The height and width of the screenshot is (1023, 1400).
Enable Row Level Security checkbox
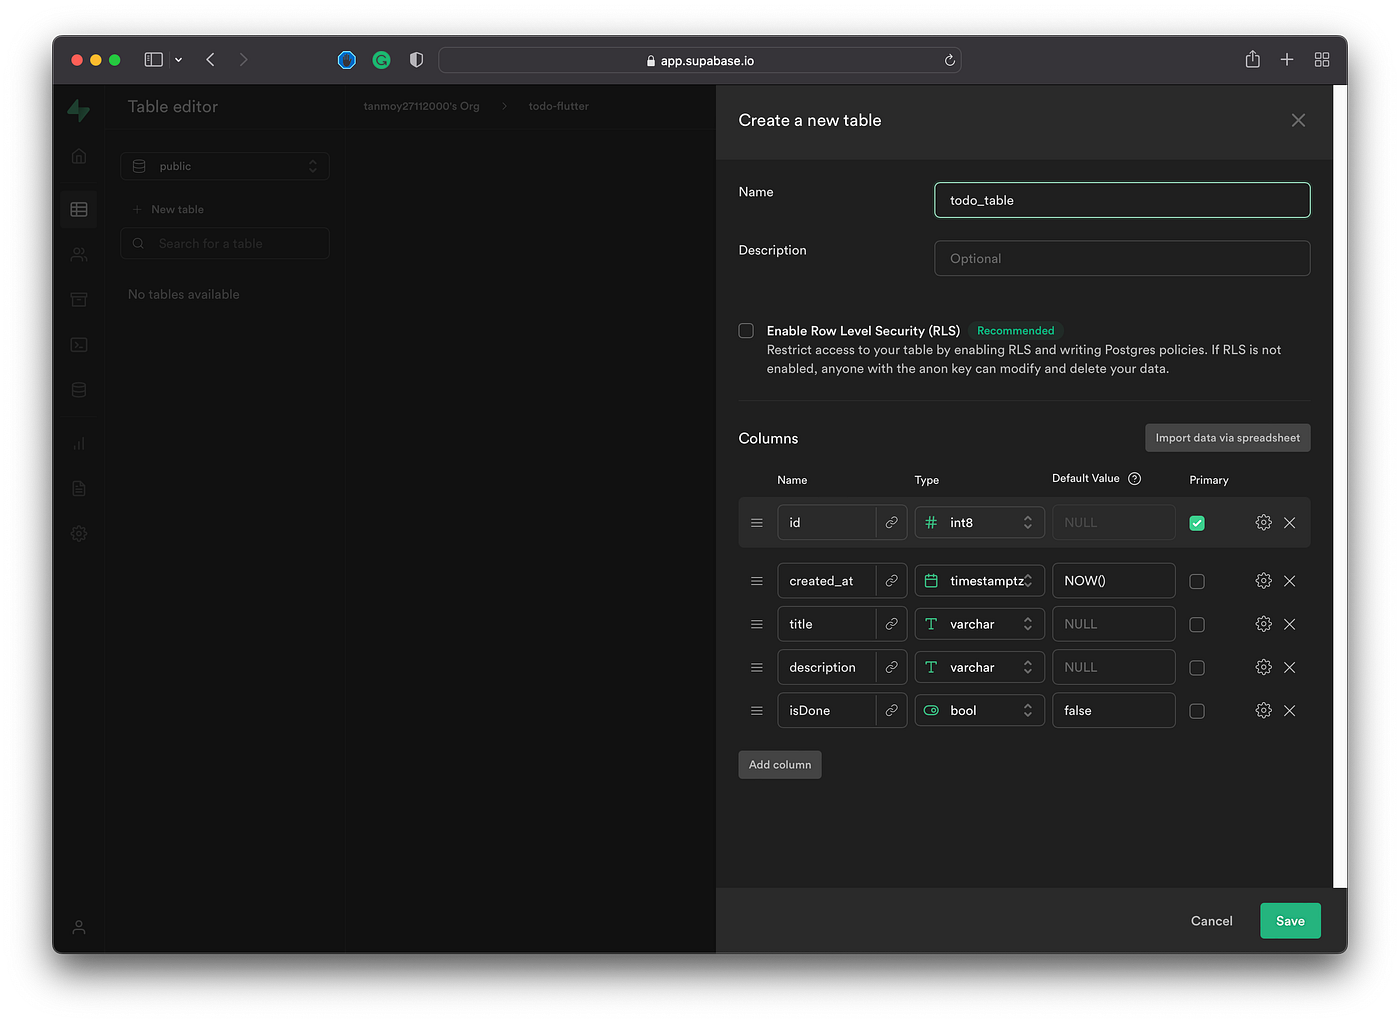tap(746, 330)
